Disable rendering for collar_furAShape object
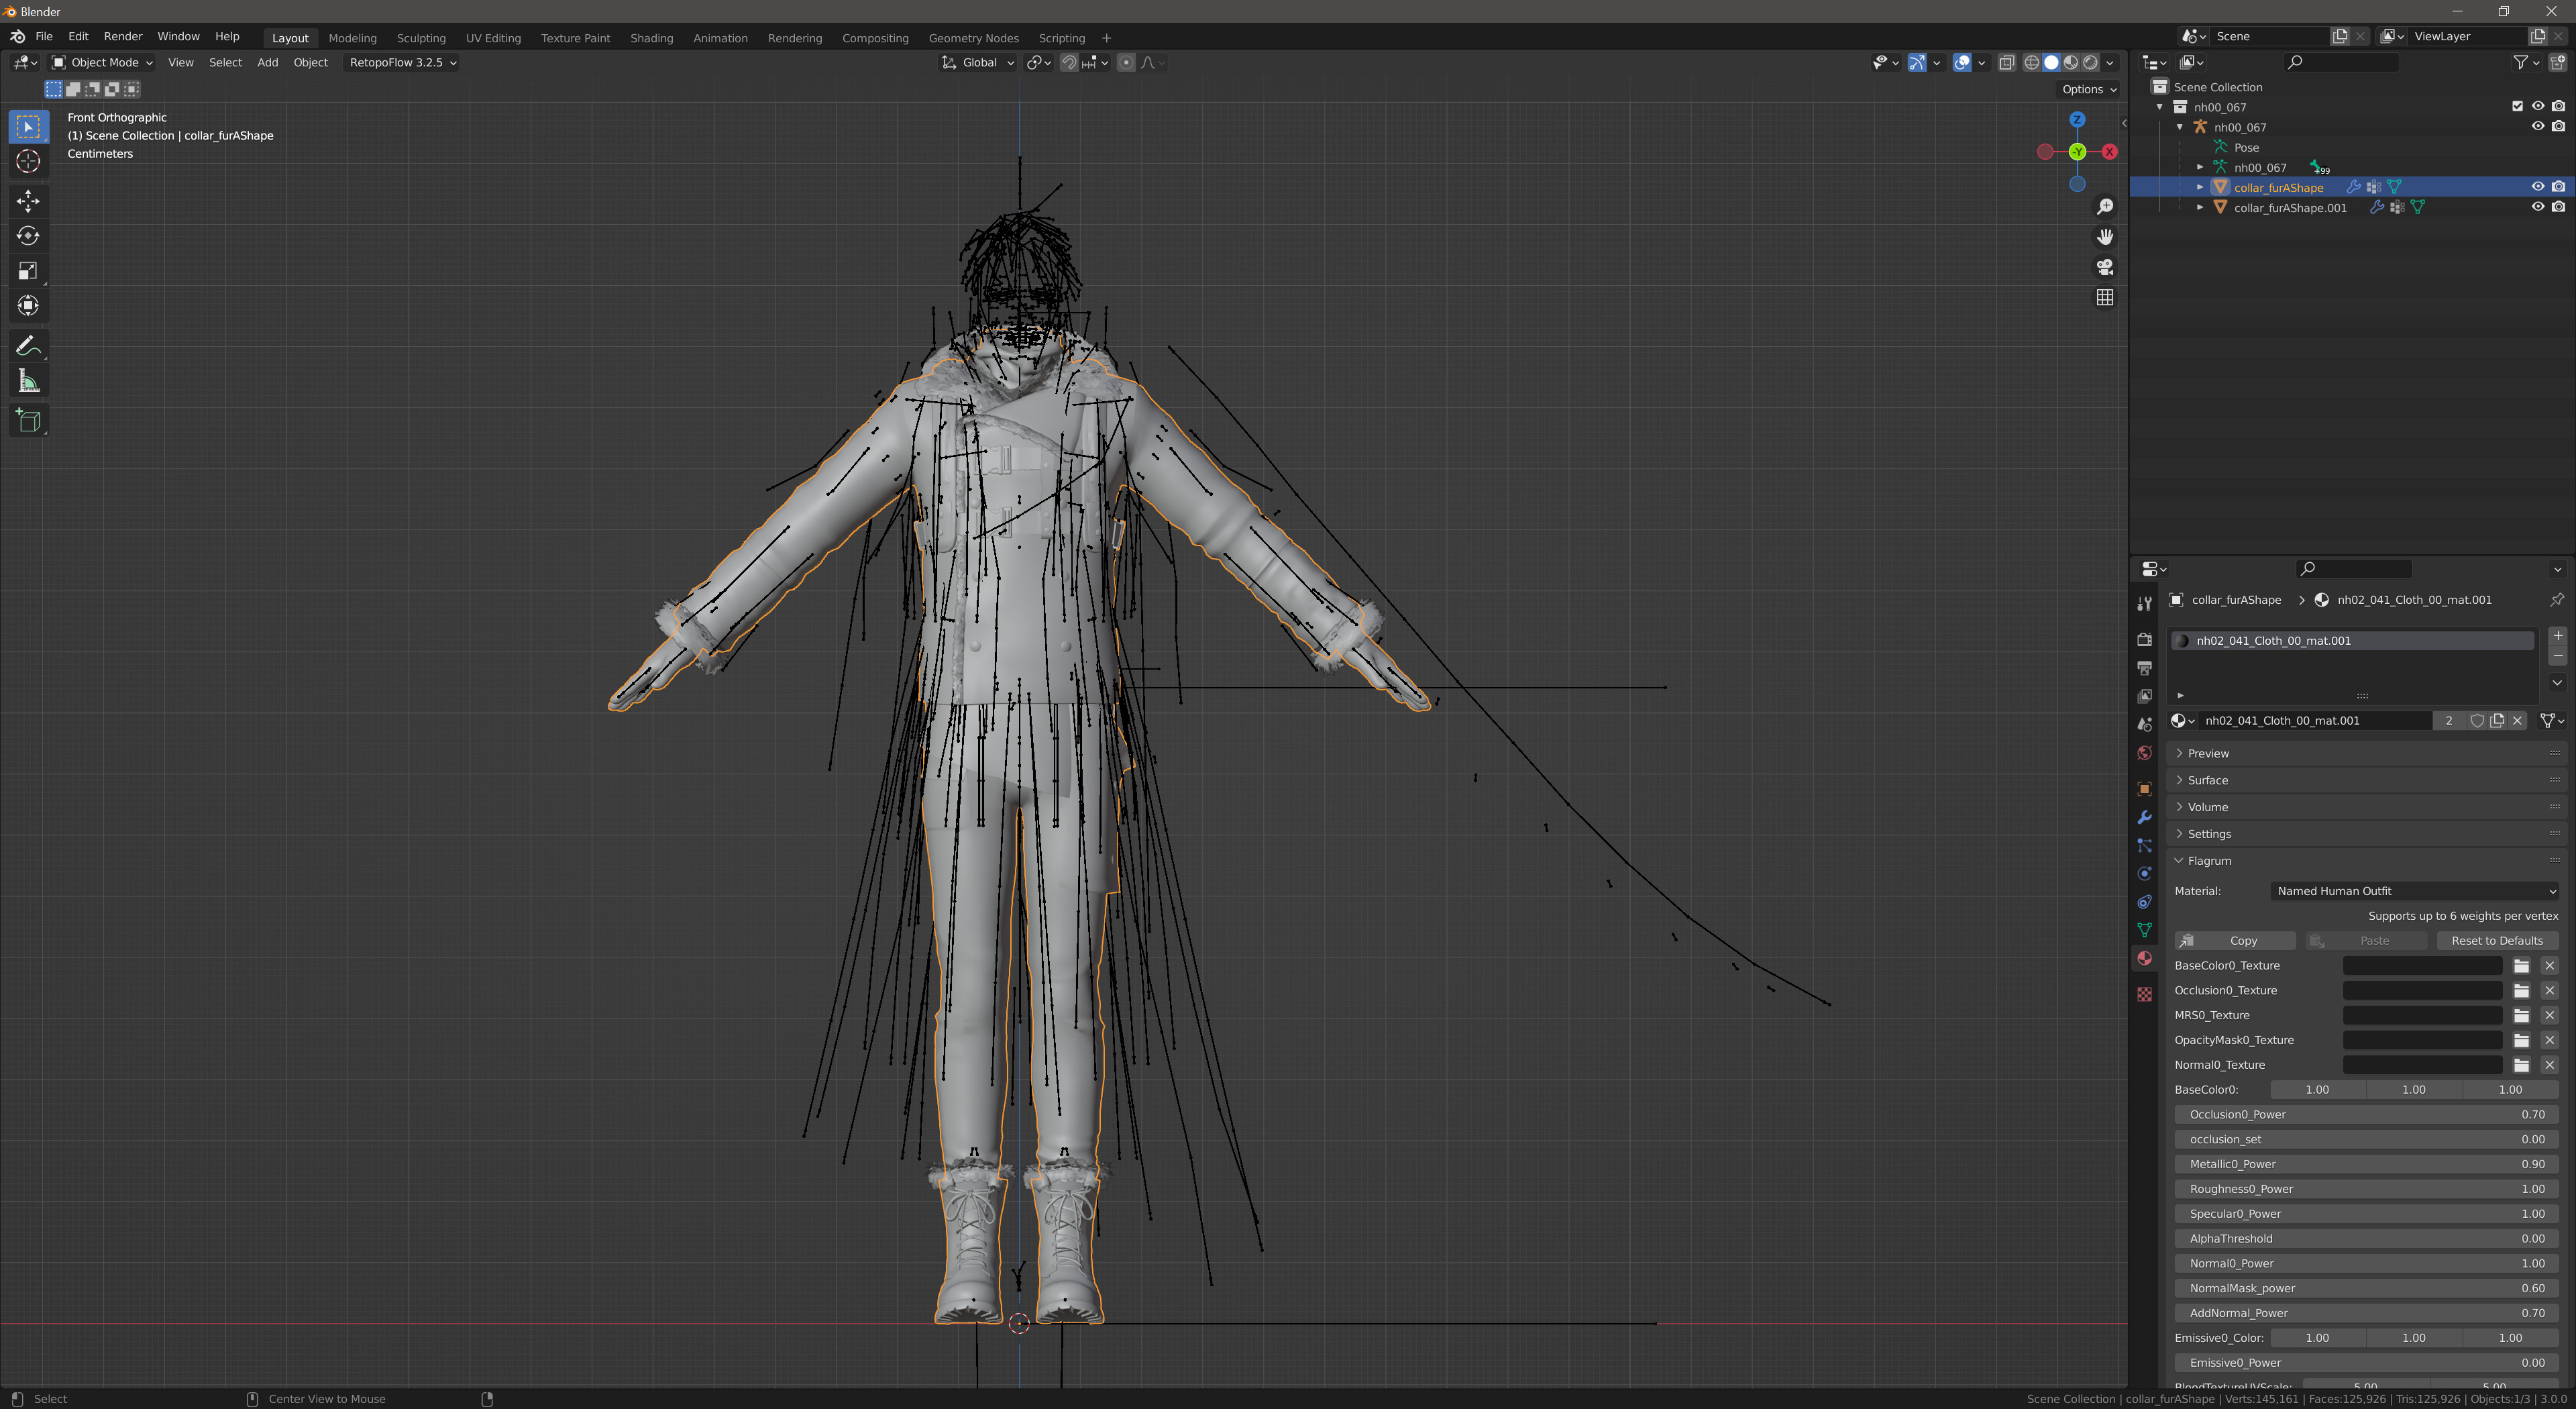Viewport: 2576px width, 1409px height. pos(2558,187)
